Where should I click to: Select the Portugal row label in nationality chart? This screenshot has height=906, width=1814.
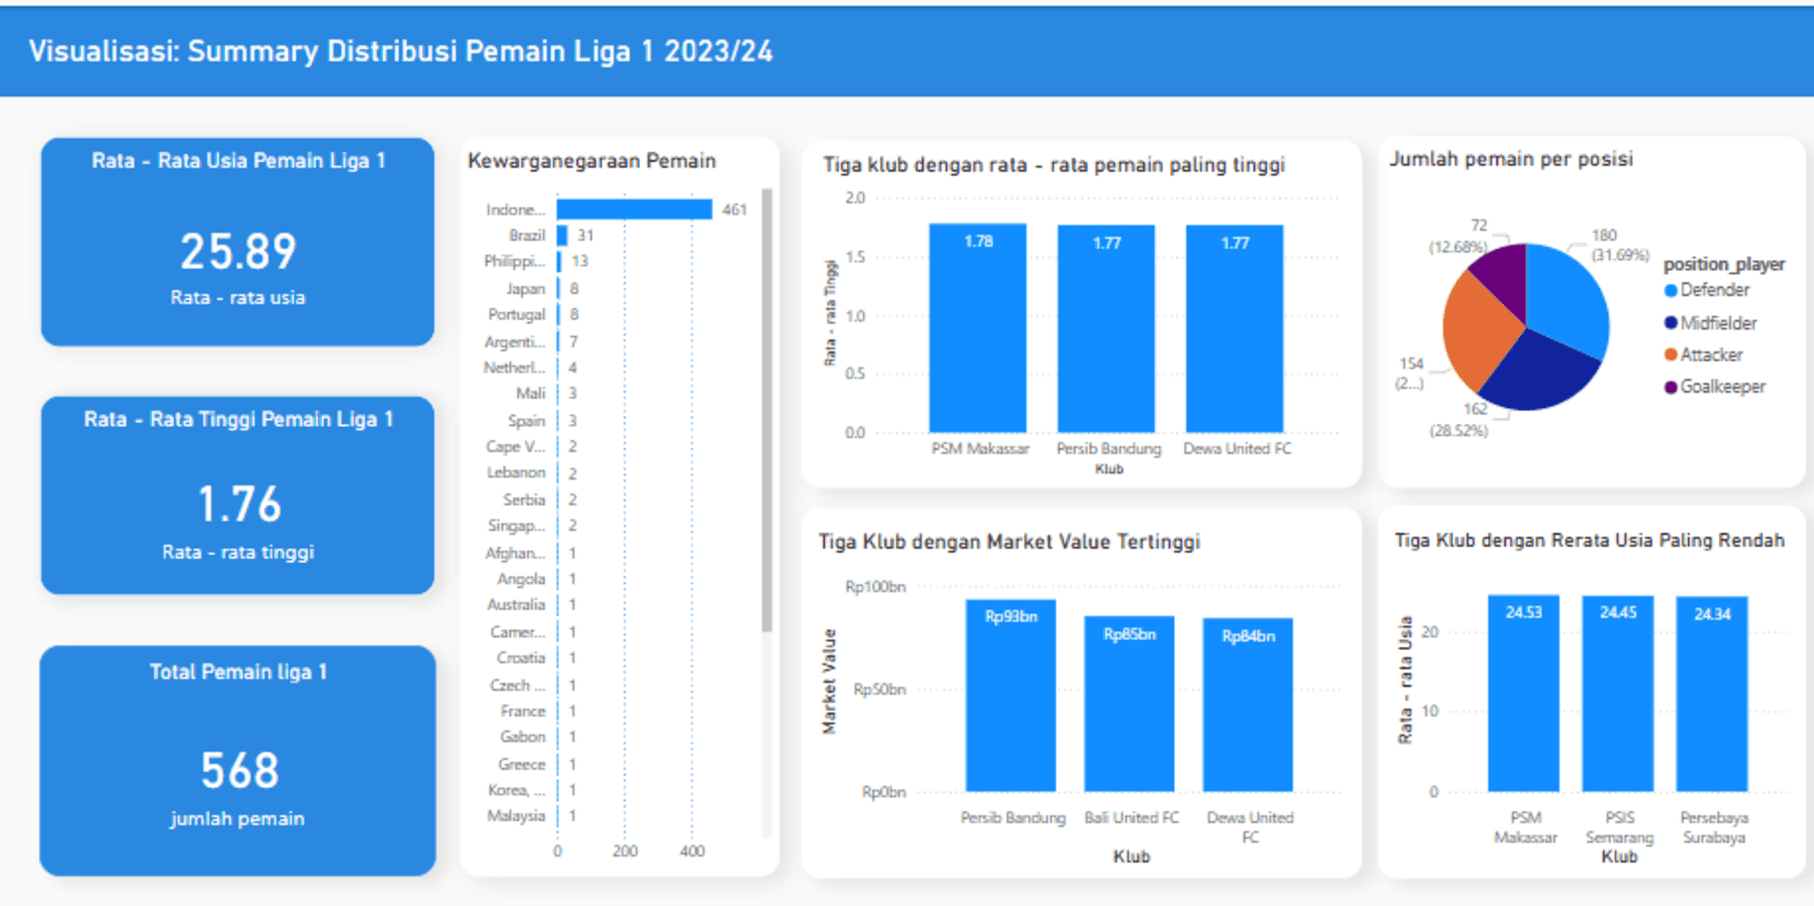tap(517, 315)
